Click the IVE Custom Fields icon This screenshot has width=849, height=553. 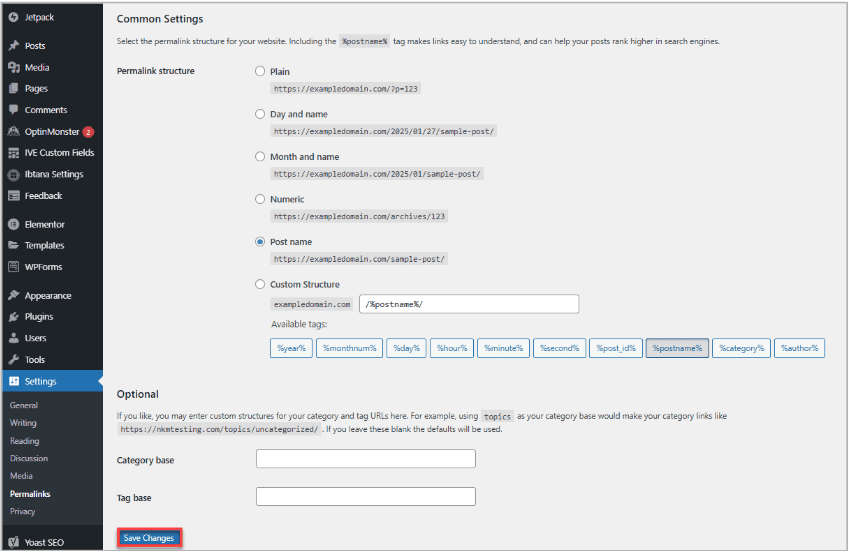point(14,153)
